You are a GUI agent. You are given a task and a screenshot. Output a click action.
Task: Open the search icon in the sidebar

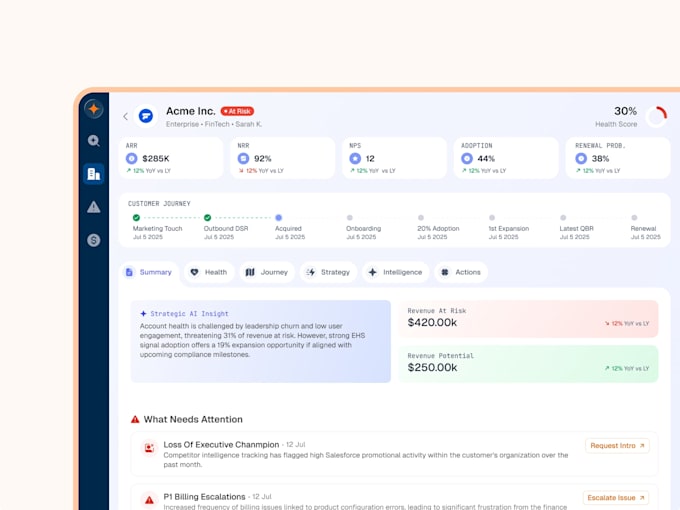tap(94, 141)
